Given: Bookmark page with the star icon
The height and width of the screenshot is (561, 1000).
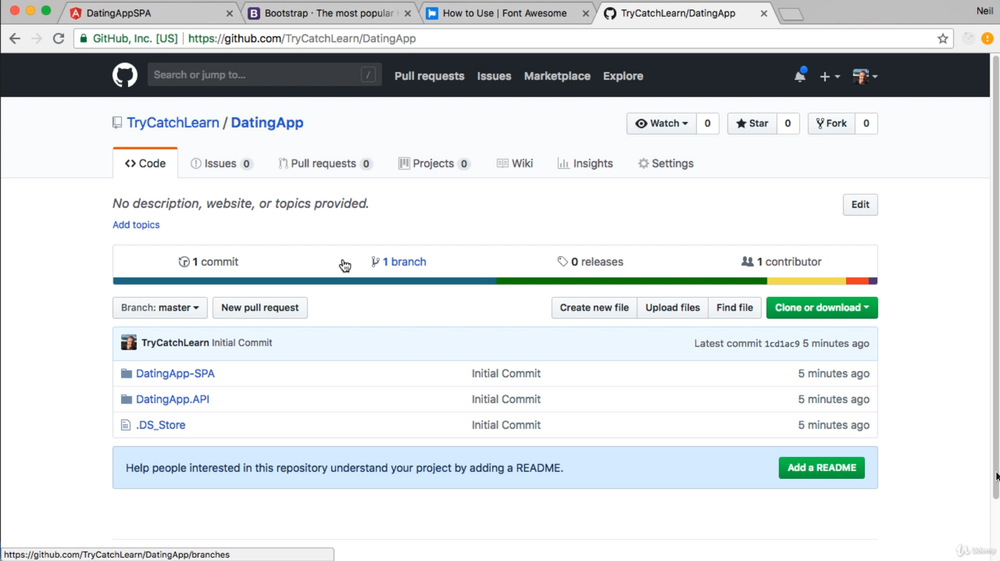Looking at the screenshot, I should (x=943, y=38).
